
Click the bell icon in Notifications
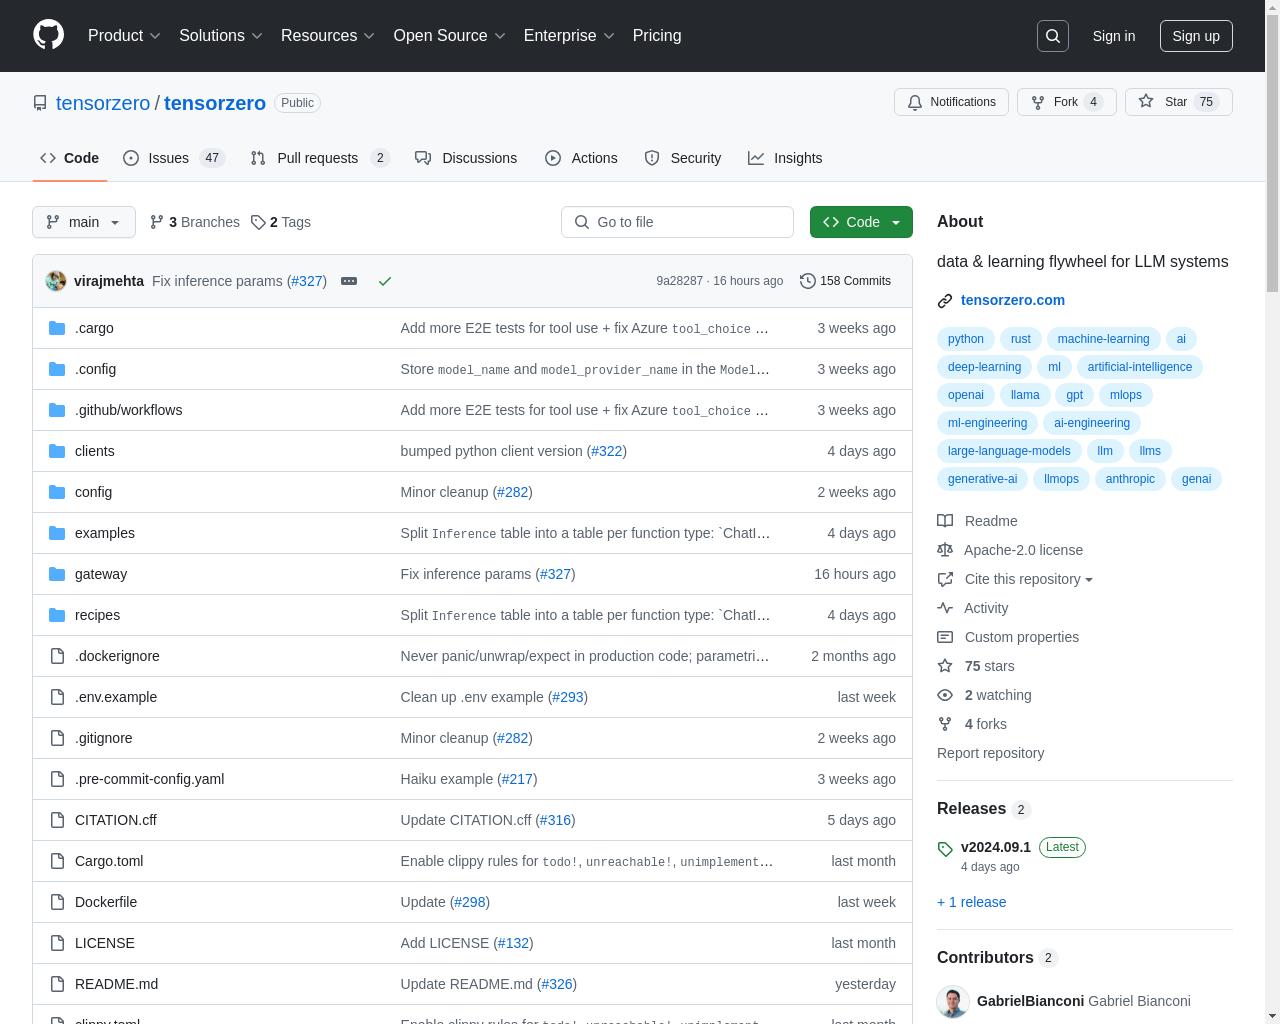click(x=914, y=102)
